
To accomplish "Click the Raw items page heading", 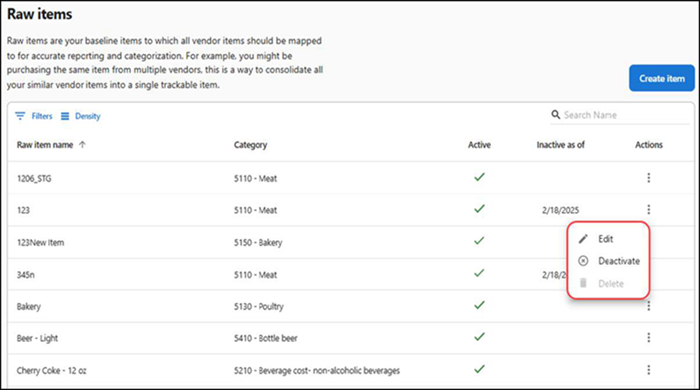I will click(40, 14).
